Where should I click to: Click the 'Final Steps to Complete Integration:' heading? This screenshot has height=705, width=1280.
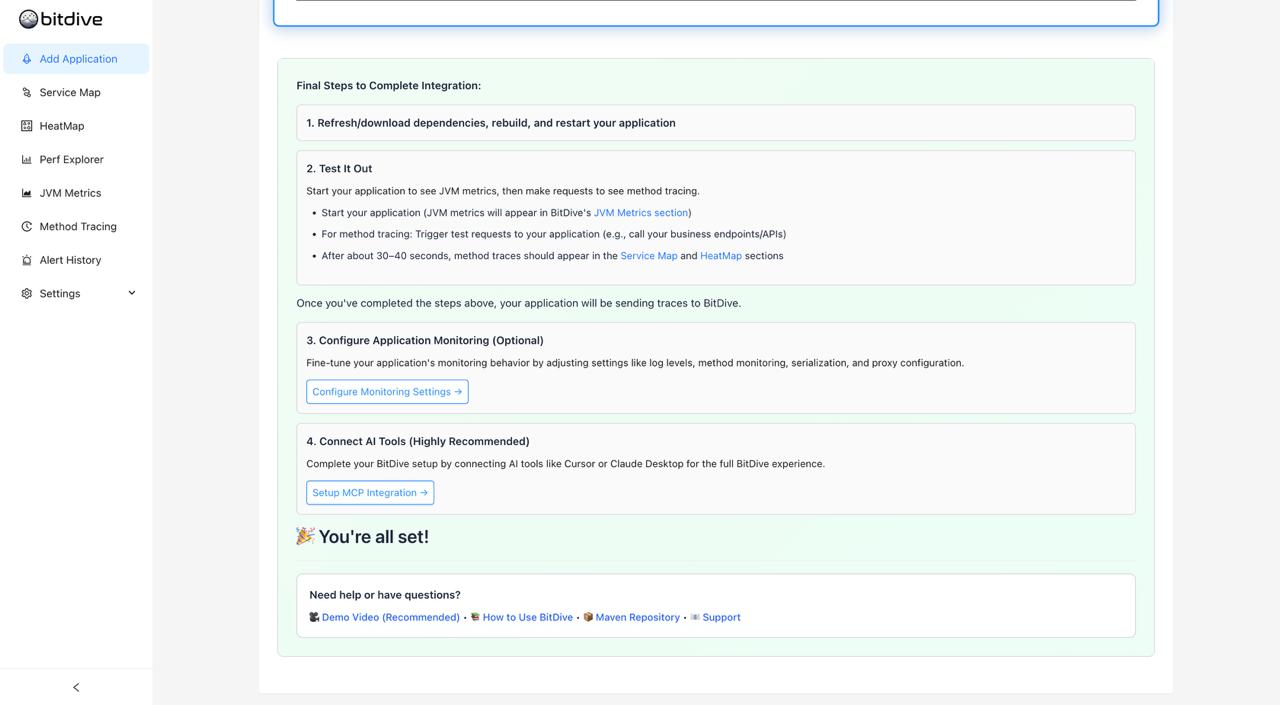[389, 86]
